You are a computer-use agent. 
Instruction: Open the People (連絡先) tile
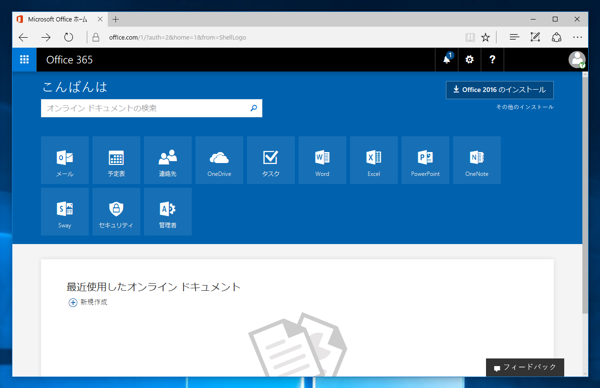coord(168,160)
